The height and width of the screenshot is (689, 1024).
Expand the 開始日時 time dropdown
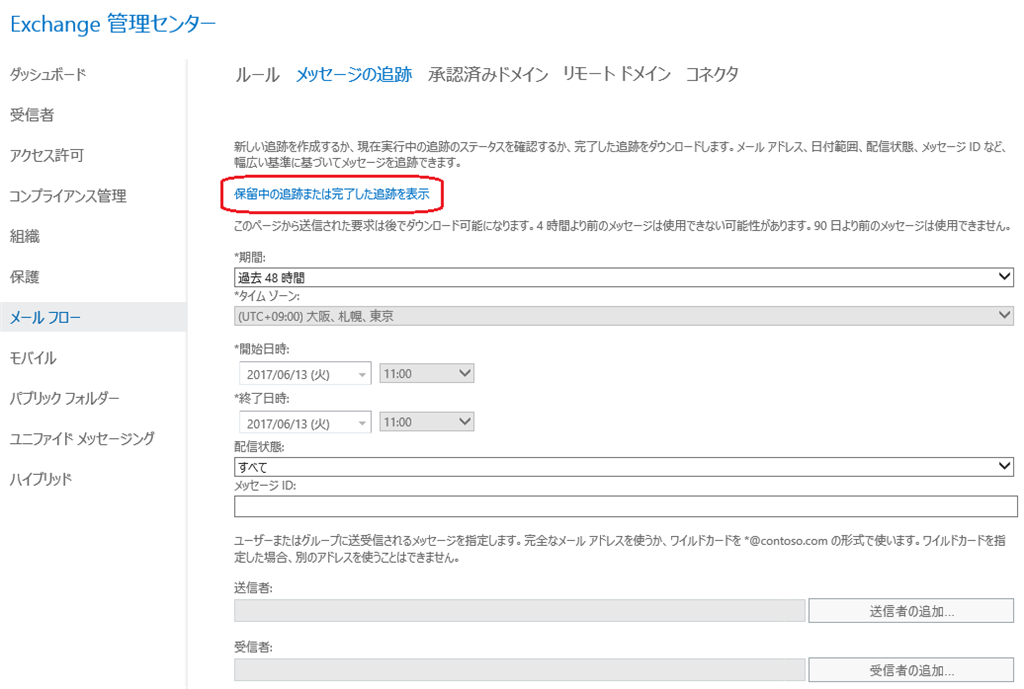(426, 374)
